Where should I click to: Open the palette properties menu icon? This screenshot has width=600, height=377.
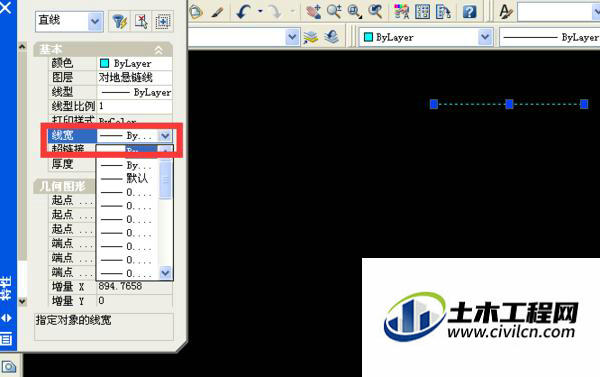click(x=6, y=339)
